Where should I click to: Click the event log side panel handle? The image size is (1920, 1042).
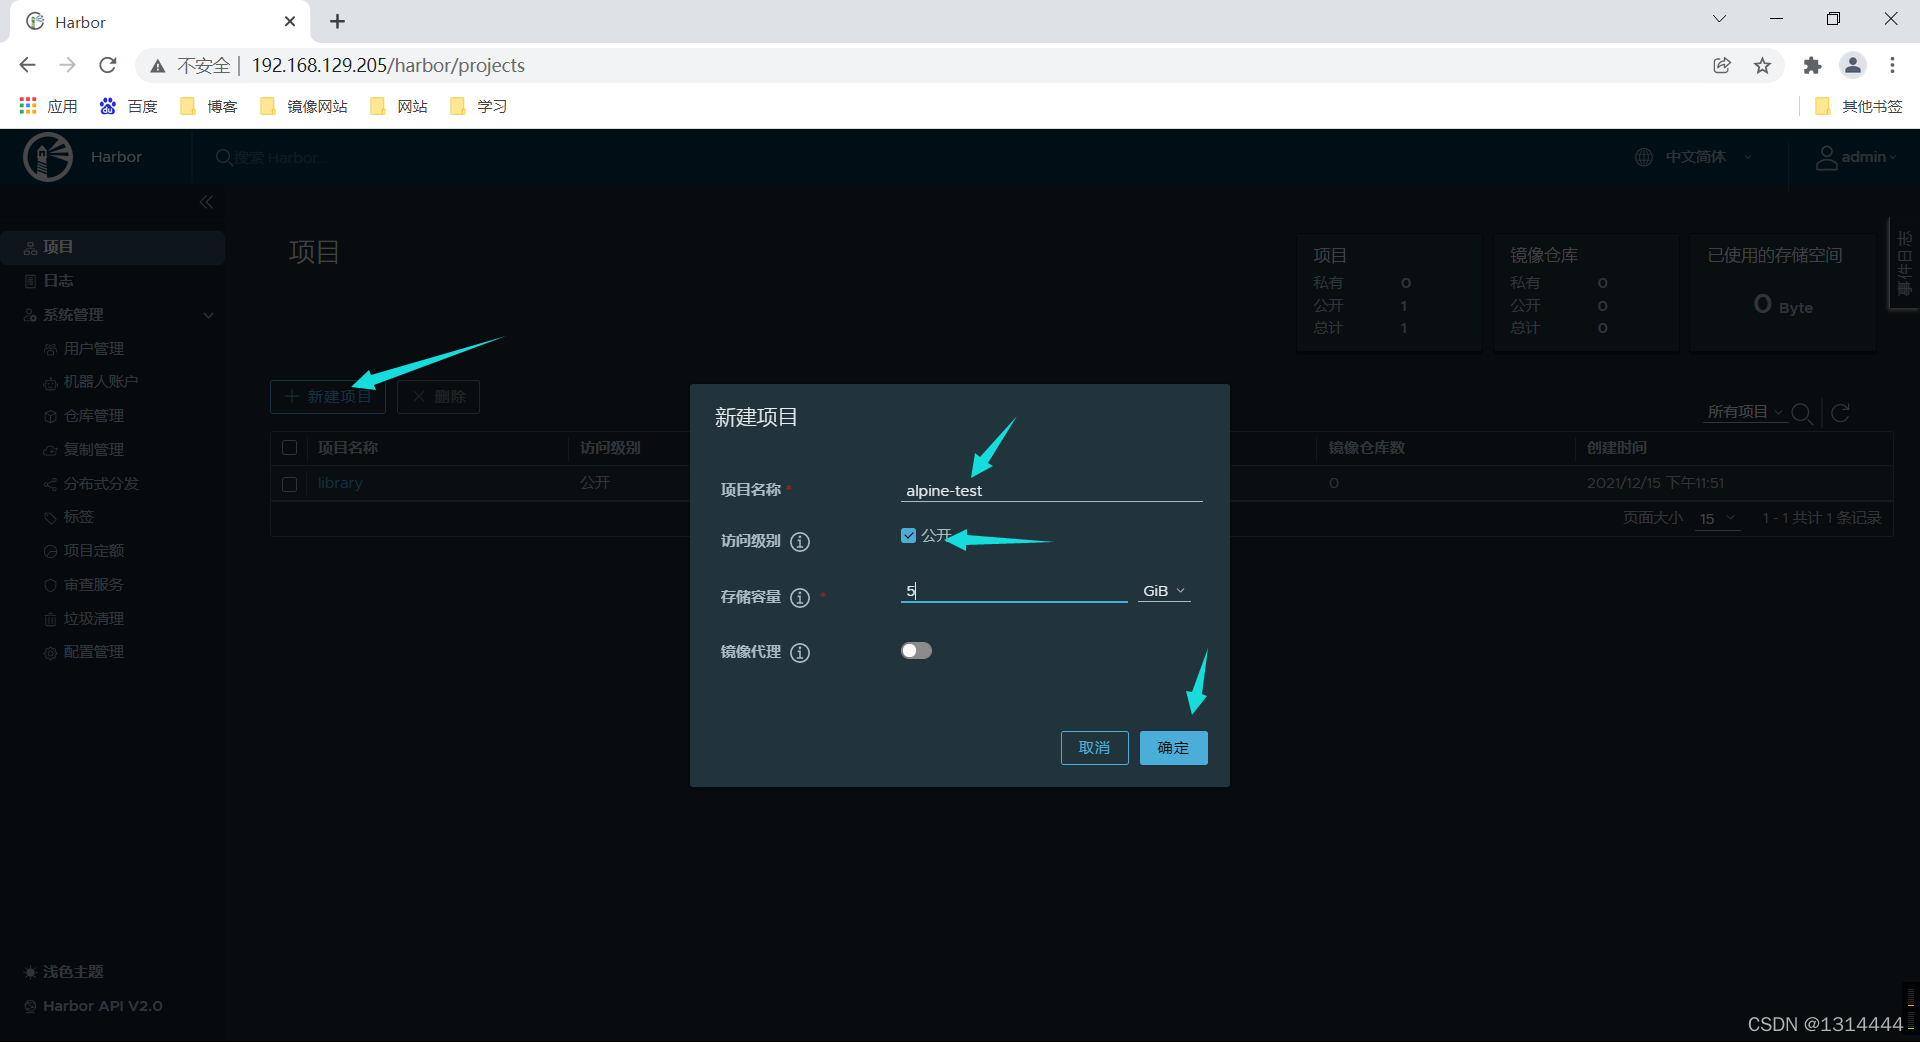pyautogui.click(x=1904, y=264)
